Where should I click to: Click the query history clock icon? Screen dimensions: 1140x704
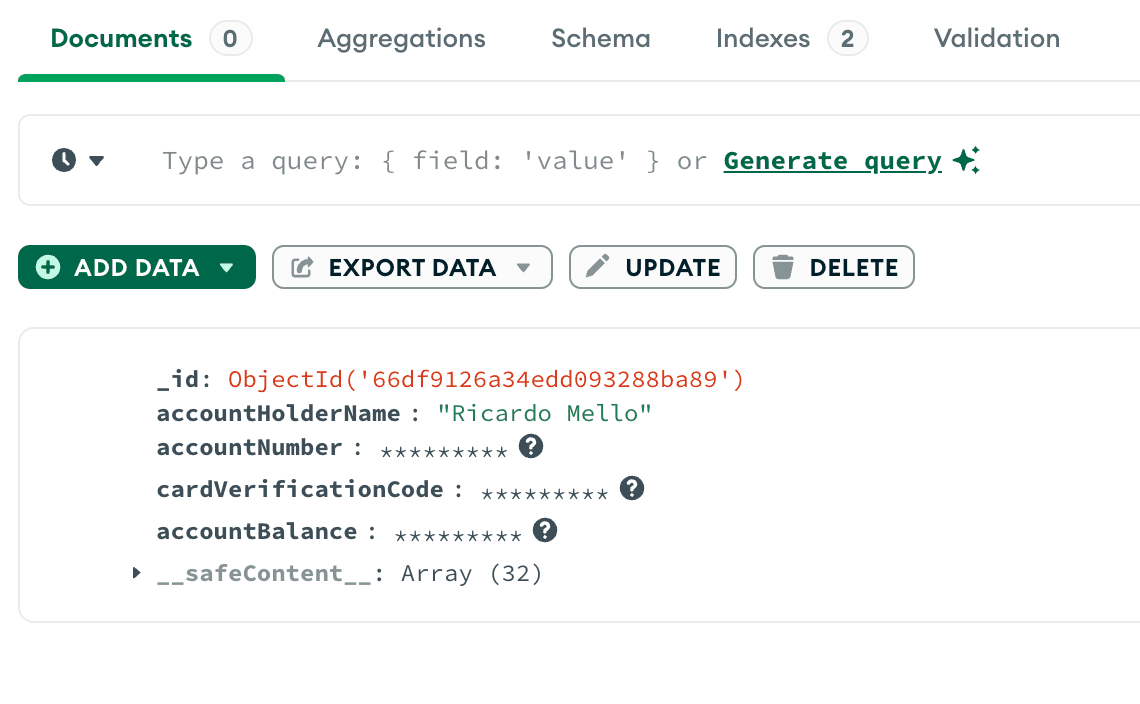(64, 160)
